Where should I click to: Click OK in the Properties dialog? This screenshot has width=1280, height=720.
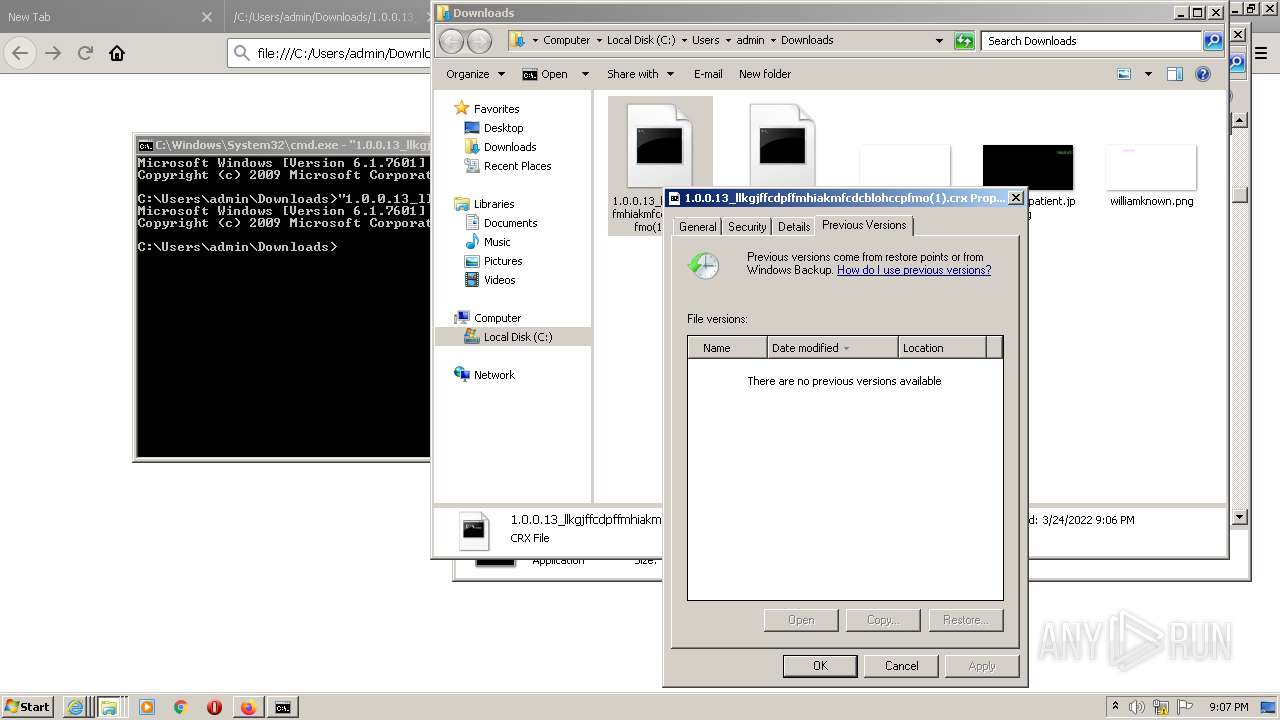click(x=820, y=666)
